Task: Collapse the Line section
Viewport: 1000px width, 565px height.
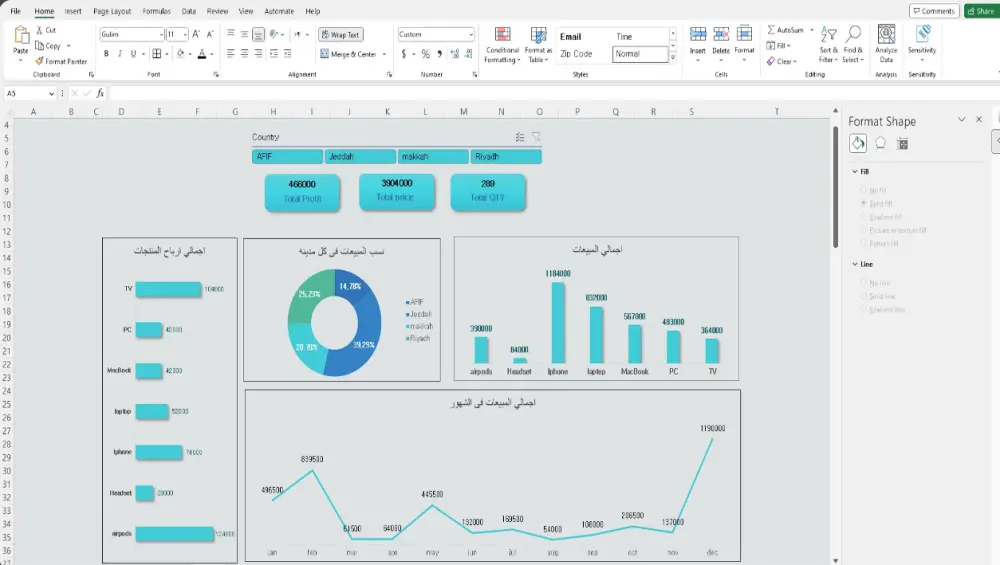Action: (x=855, y=264)
